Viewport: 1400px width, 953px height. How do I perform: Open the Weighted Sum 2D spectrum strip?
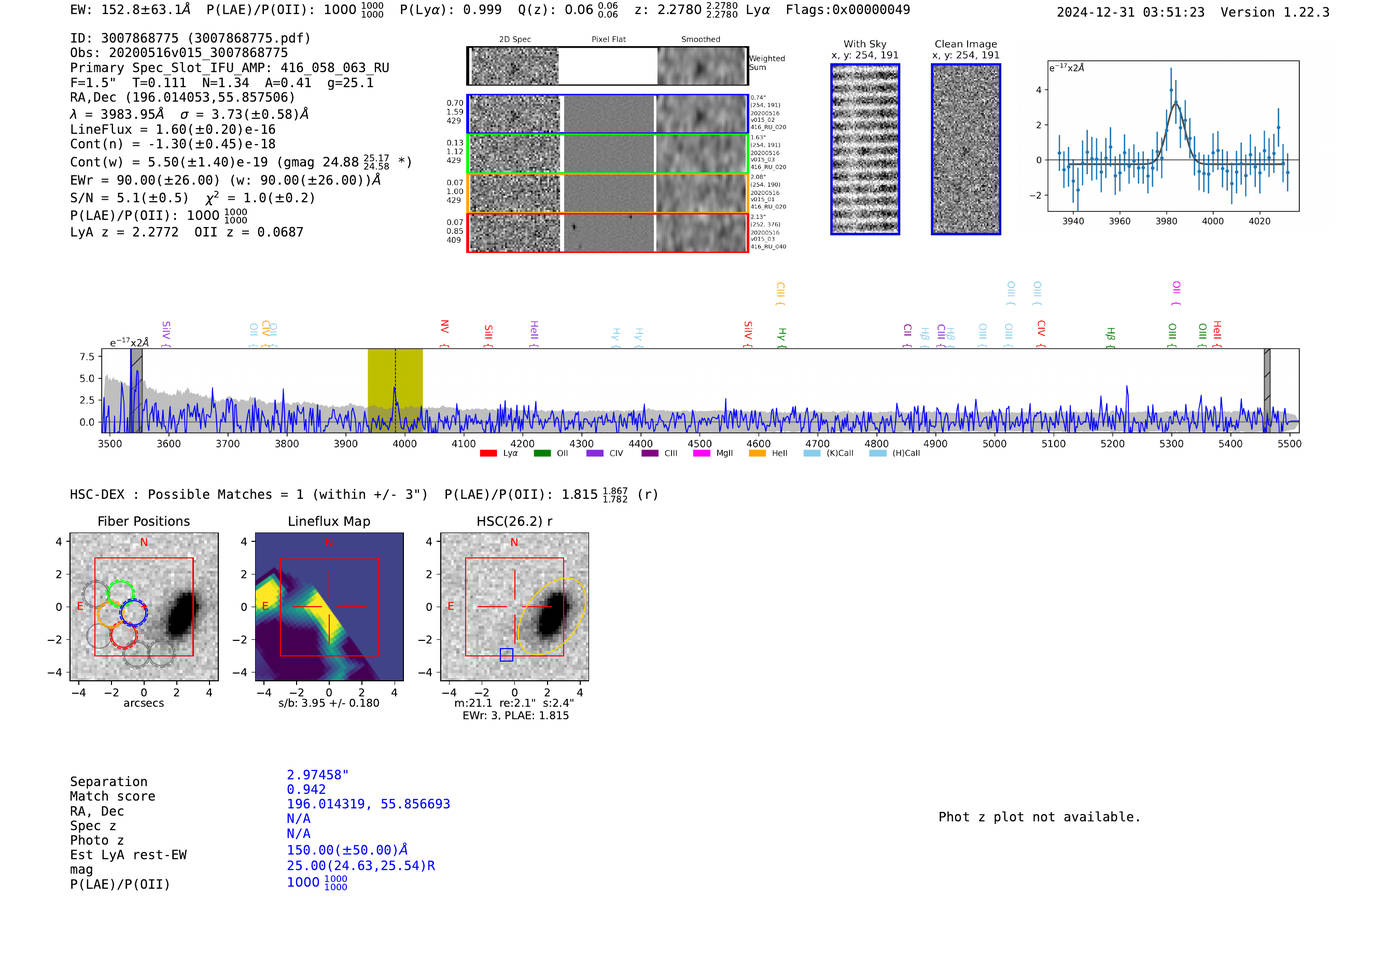[x=608, y=66]
